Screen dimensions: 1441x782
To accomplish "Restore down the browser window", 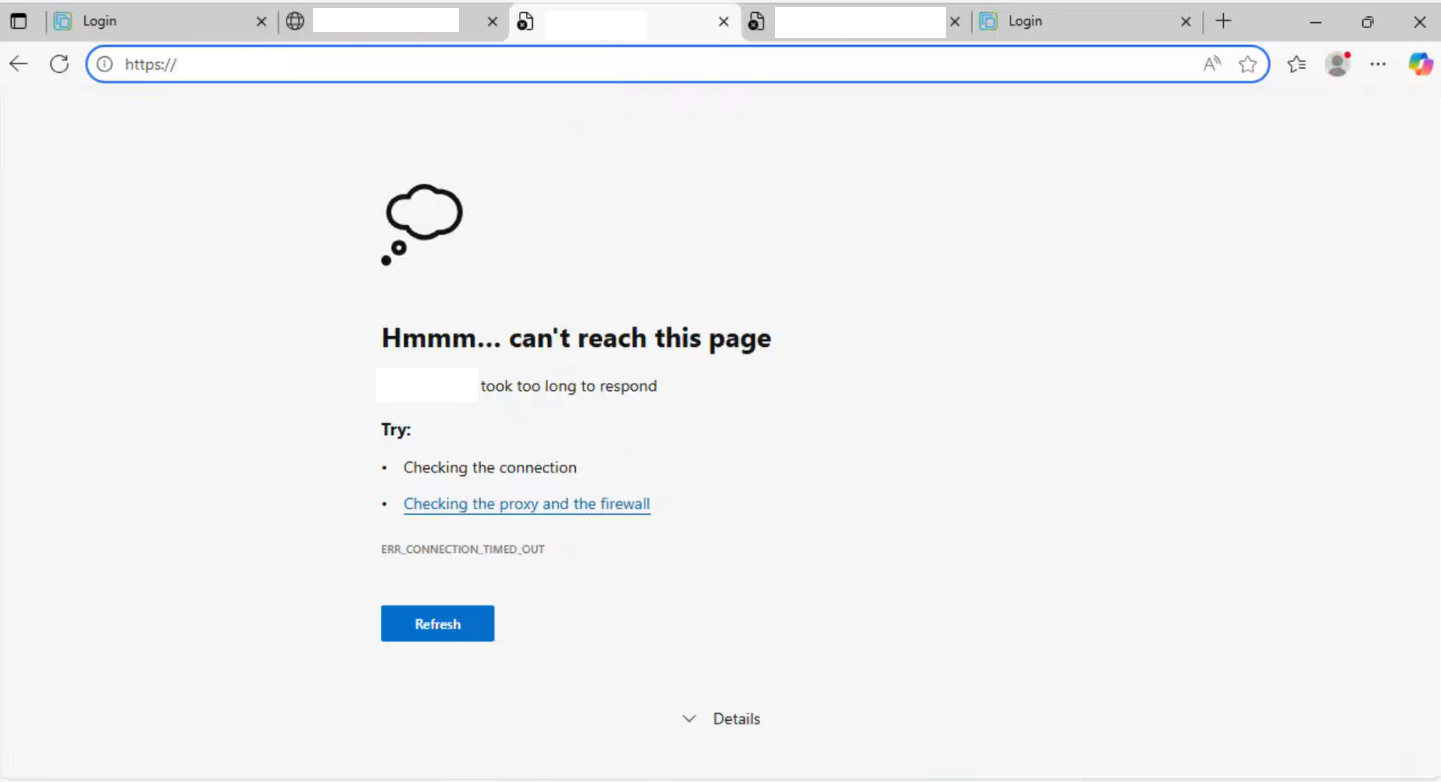I will pyautogui.click(x=1367, y=21).
